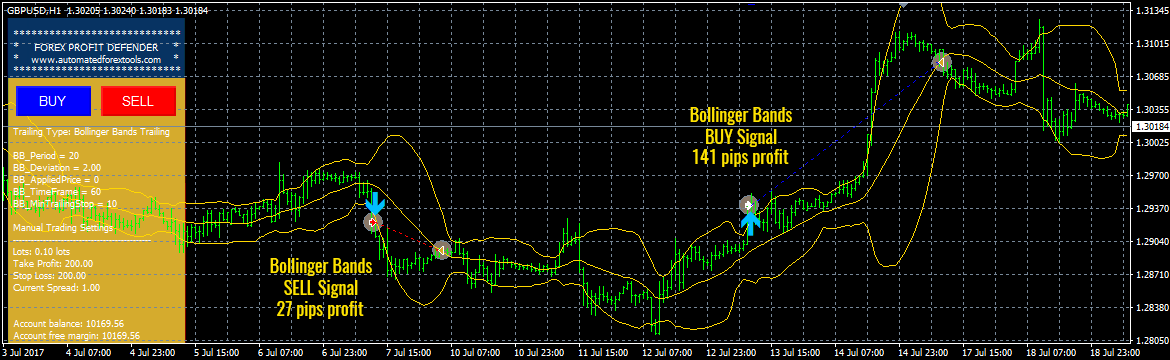Image resolution: width=1170 pixels, height=360 pixels.
Task: Click the 'BB_Deviation = 2.00' setting
Action: [x=57, y=168]
